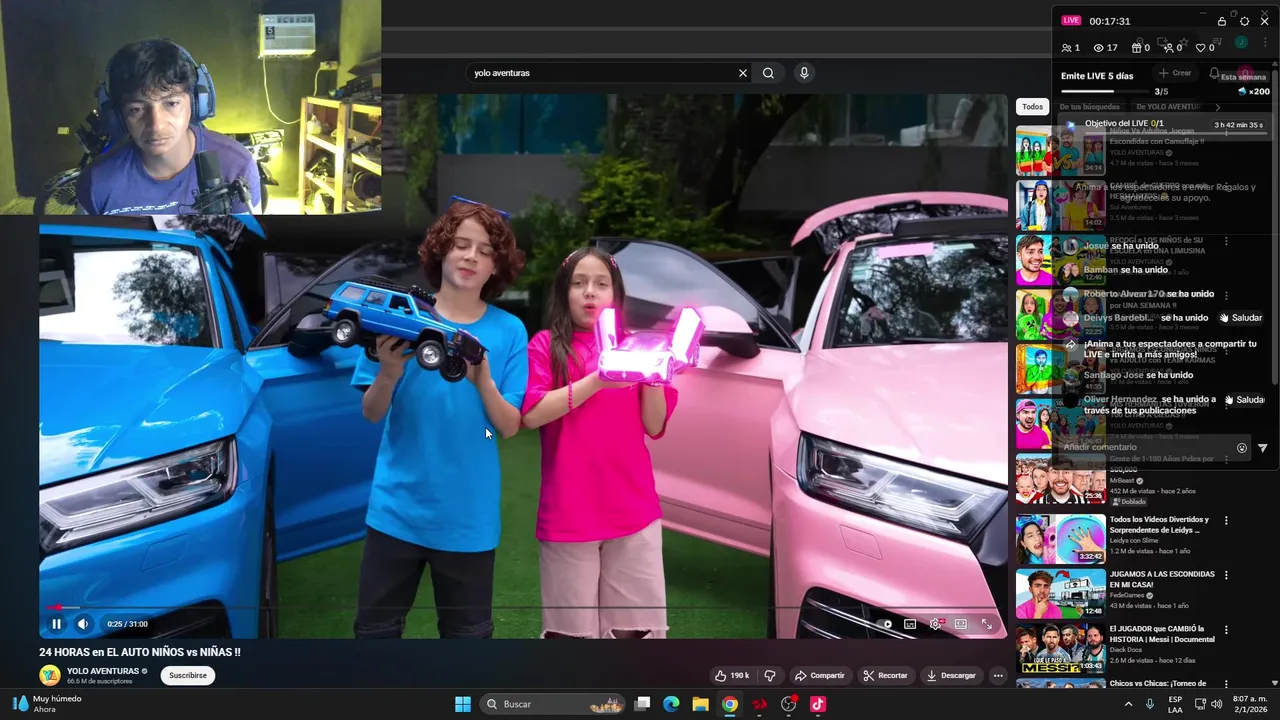The image size is (1280, 720).
Task: Select the 'De YOLO AVENTURAS' chip
Action: 1168,107
